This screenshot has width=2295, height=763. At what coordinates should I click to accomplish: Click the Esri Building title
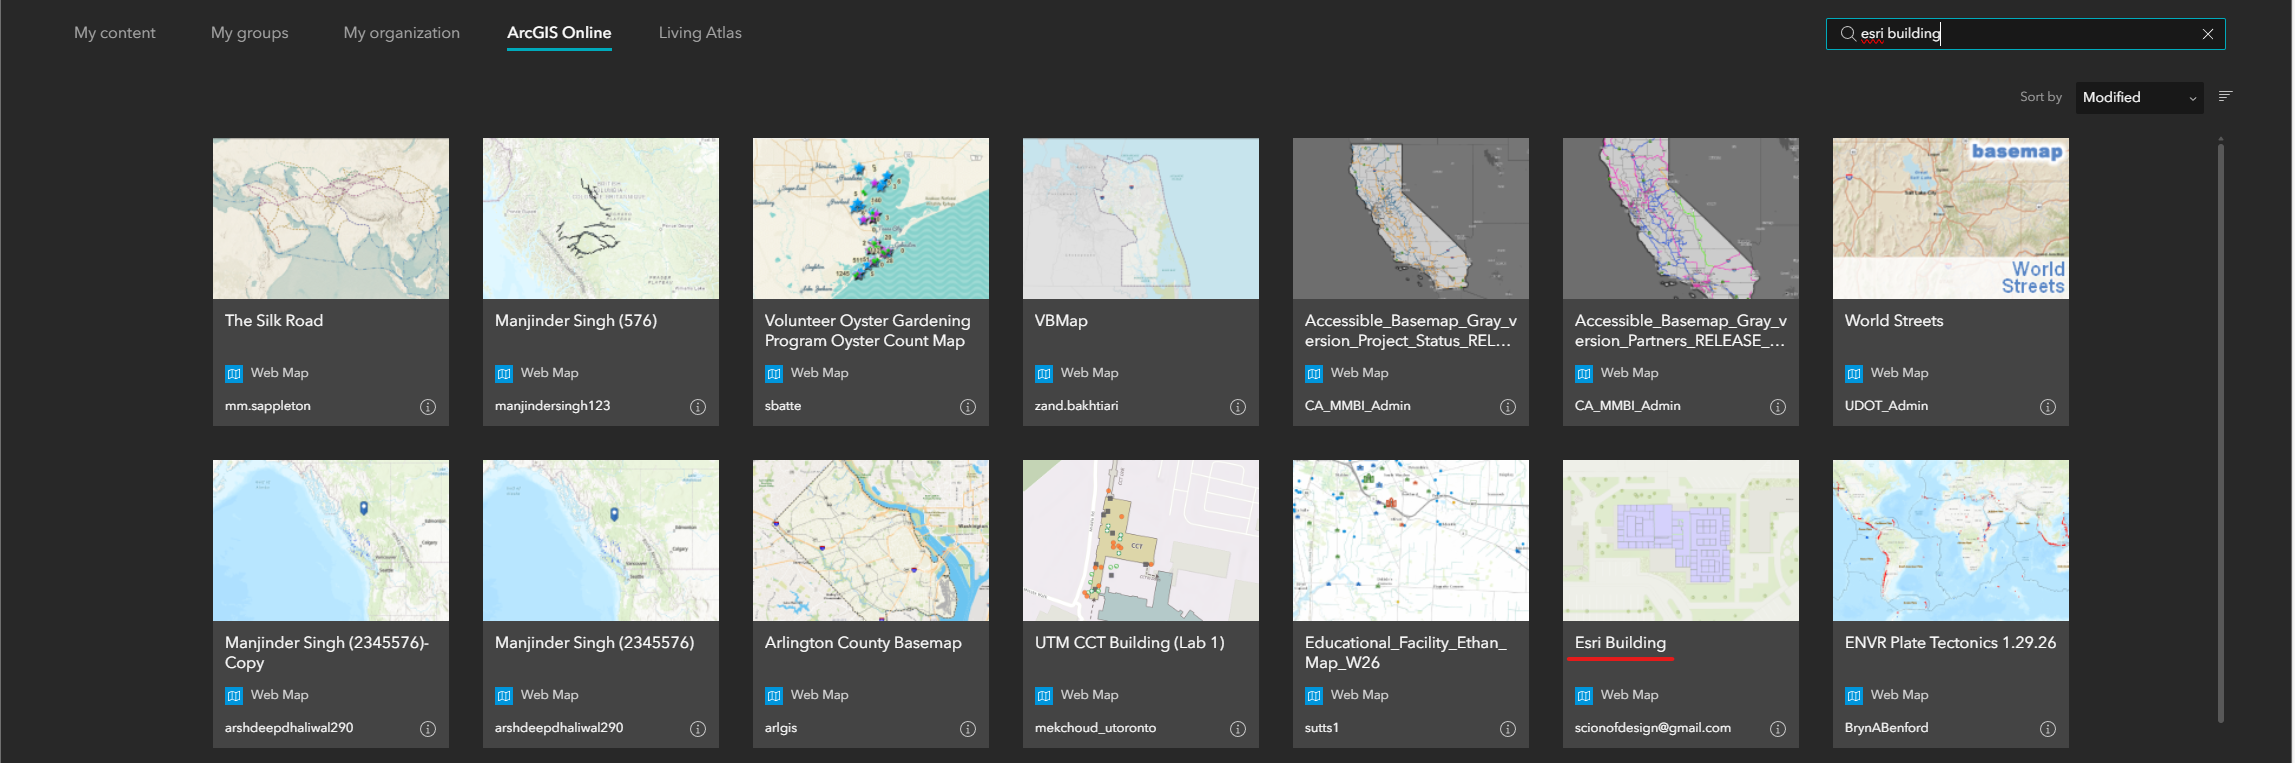click(x=1620, y=643)
